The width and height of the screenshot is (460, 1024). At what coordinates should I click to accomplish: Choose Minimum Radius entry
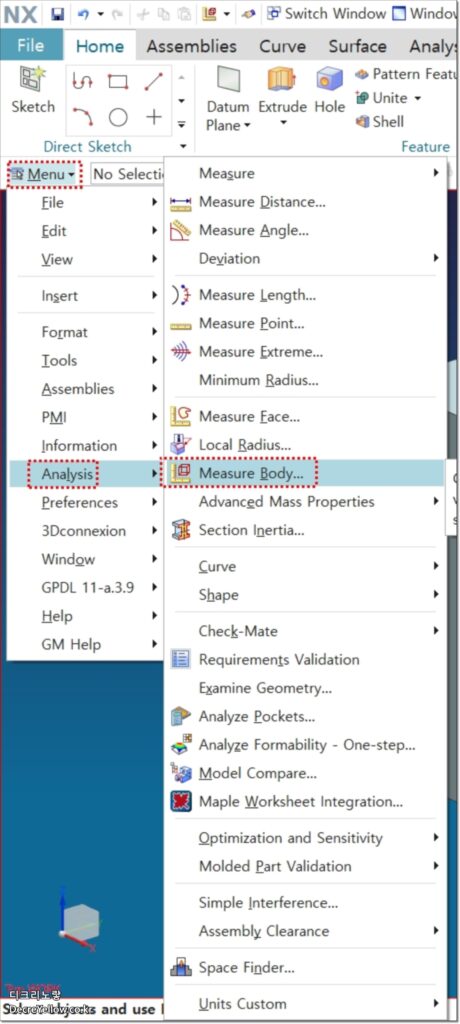coord(305,380)
